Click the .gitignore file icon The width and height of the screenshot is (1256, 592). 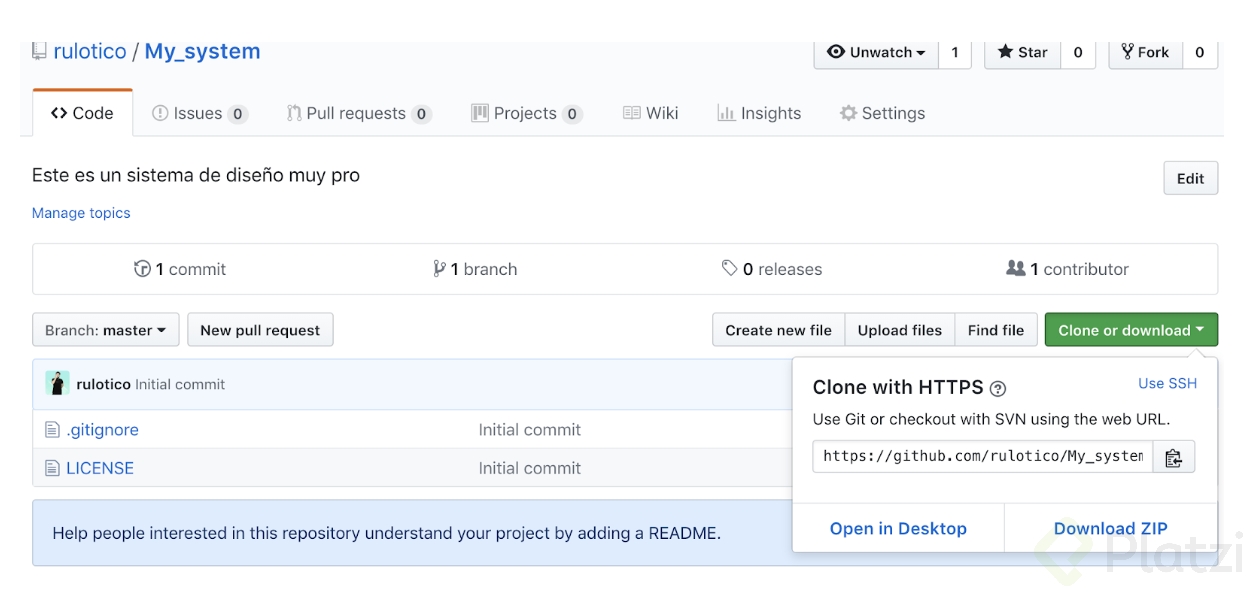[53, 430]
